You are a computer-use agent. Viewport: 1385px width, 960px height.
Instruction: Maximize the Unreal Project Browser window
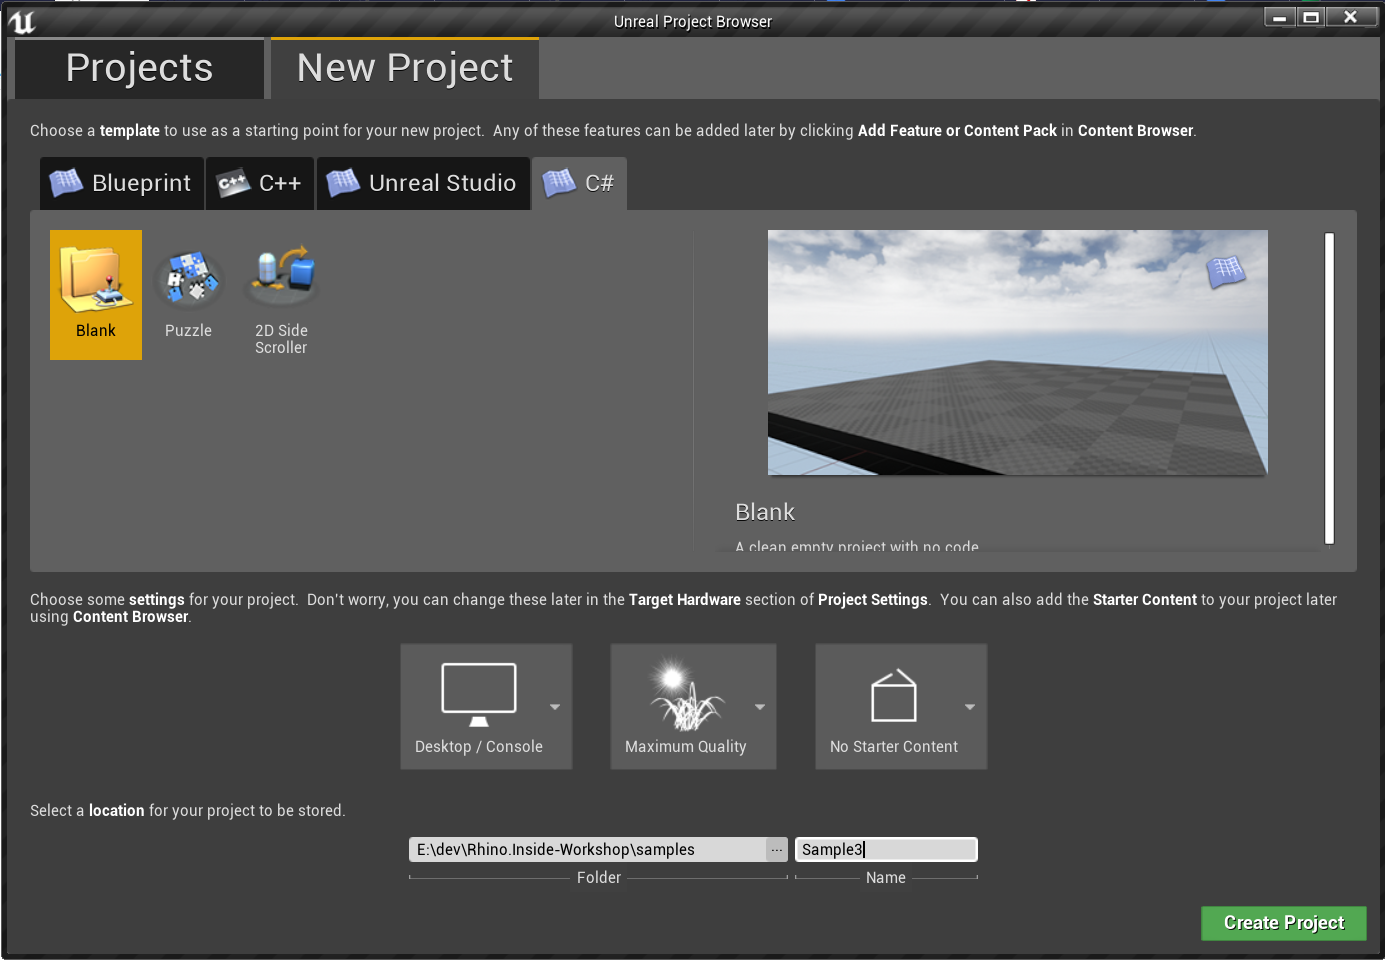pyautogui.click(x=1311, y=17)
